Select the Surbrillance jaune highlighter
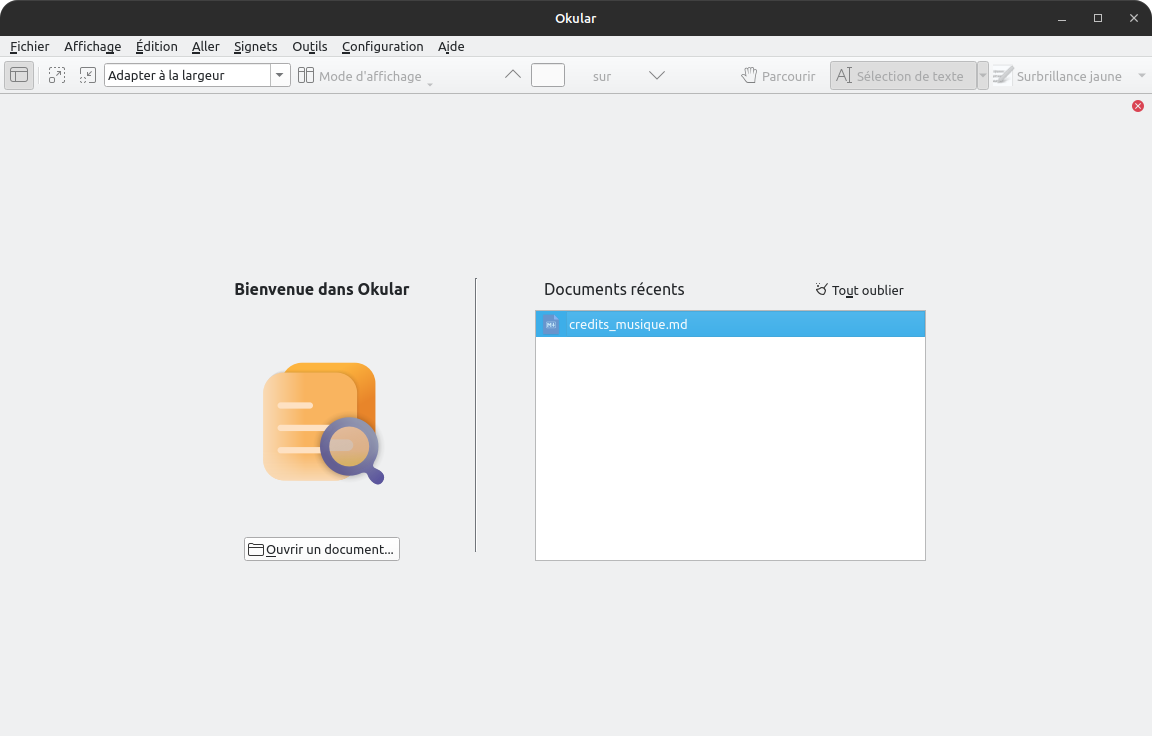Viewport: 1152px width, 736px height. tap(1058, 76)
